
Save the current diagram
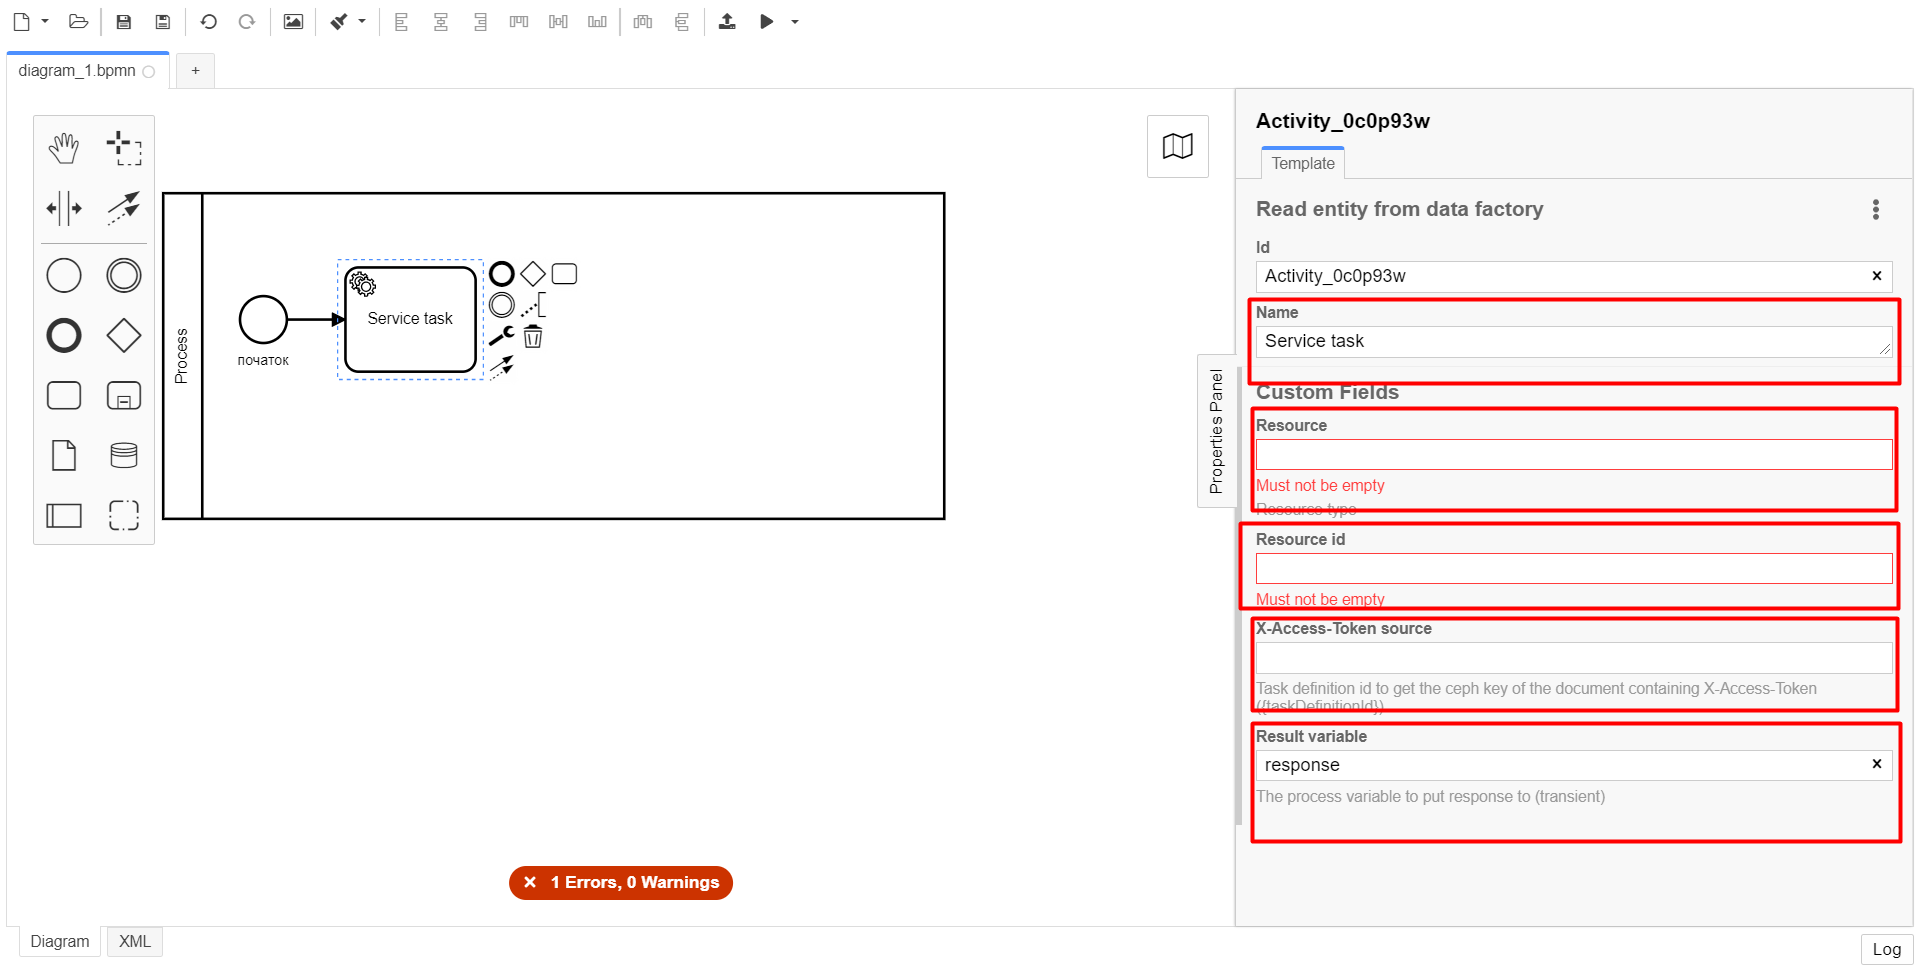pyautogui.click(x=124, y=21)
